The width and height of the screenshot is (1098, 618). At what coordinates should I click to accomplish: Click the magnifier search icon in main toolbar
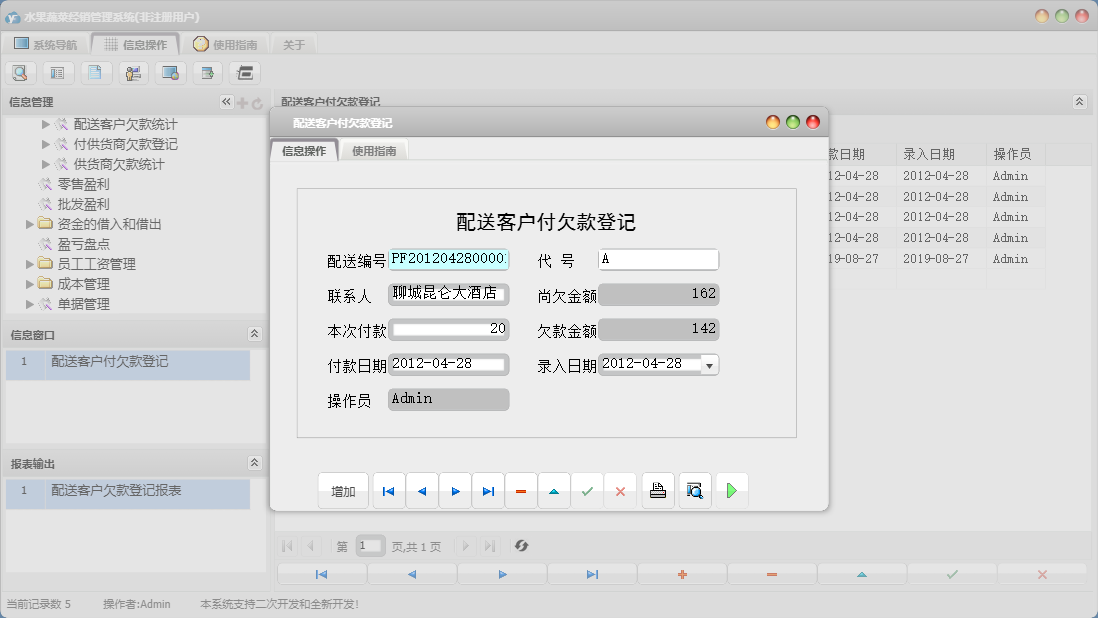click(21, 72)
